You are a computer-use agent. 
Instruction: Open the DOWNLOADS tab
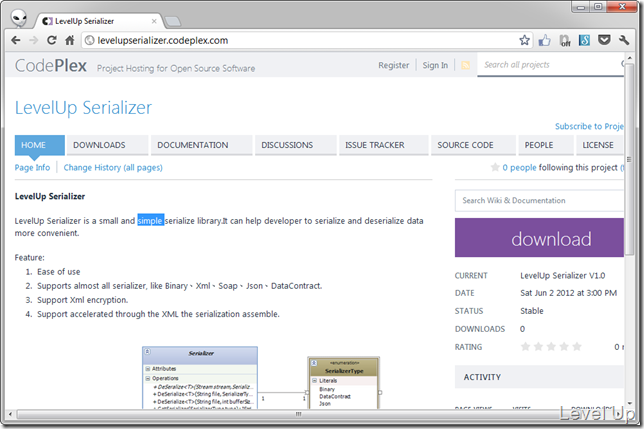[x=107, y=145]
